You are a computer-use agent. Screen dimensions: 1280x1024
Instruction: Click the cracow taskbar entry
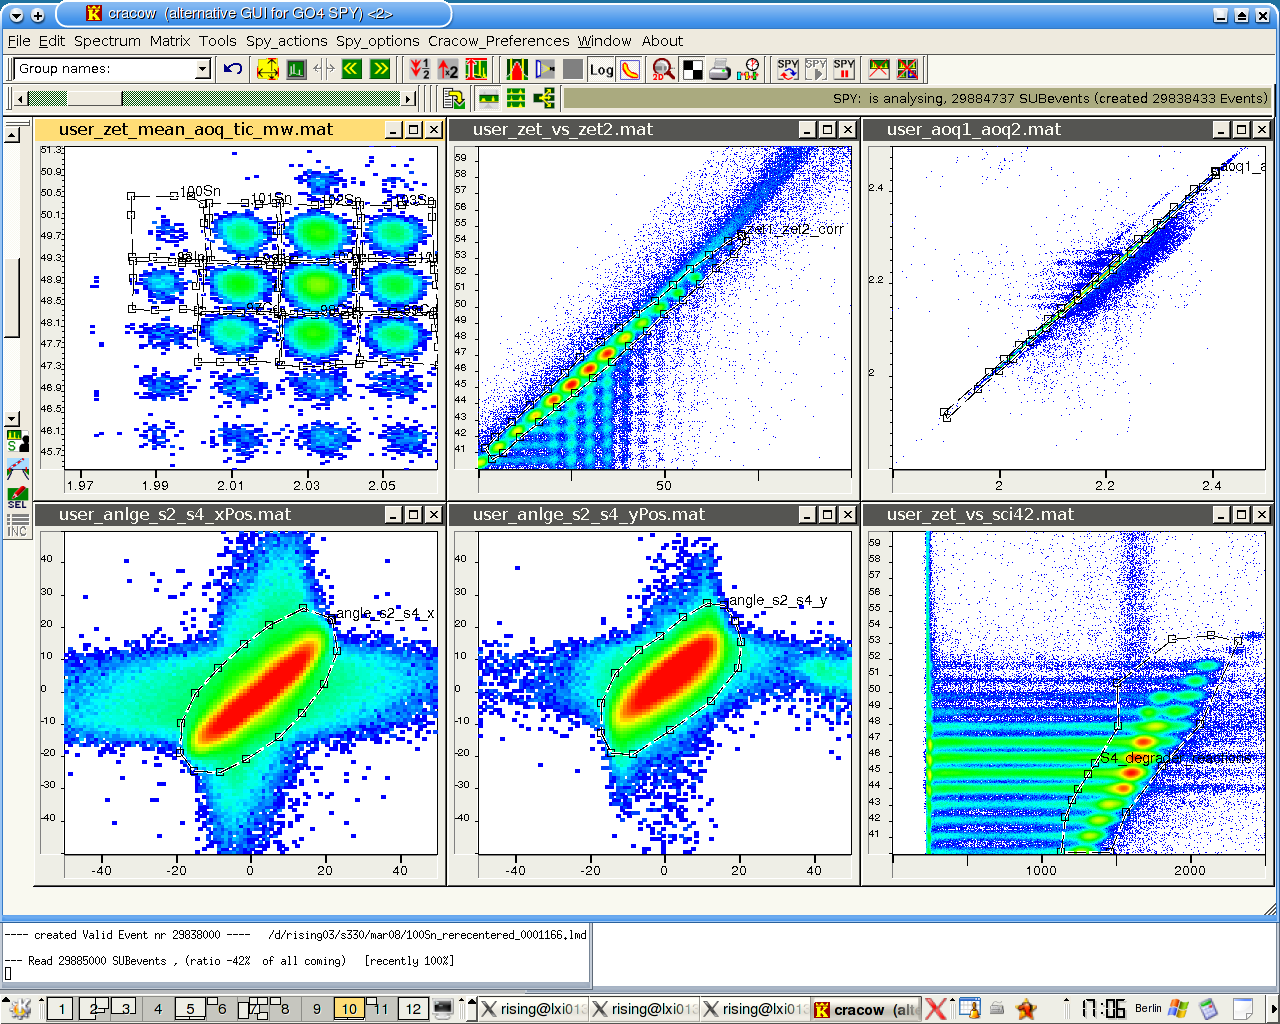click(x=866, y=1009)
